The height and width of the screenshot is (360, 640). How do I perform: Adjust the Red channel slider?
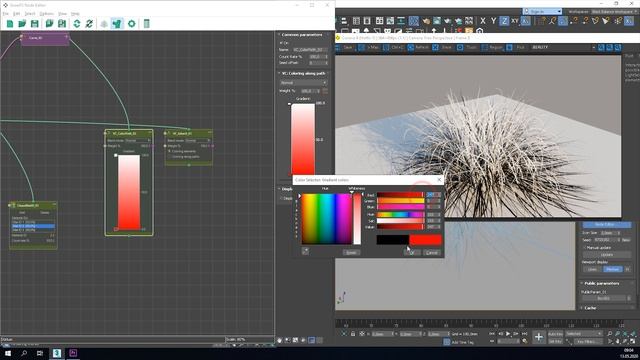400,195
